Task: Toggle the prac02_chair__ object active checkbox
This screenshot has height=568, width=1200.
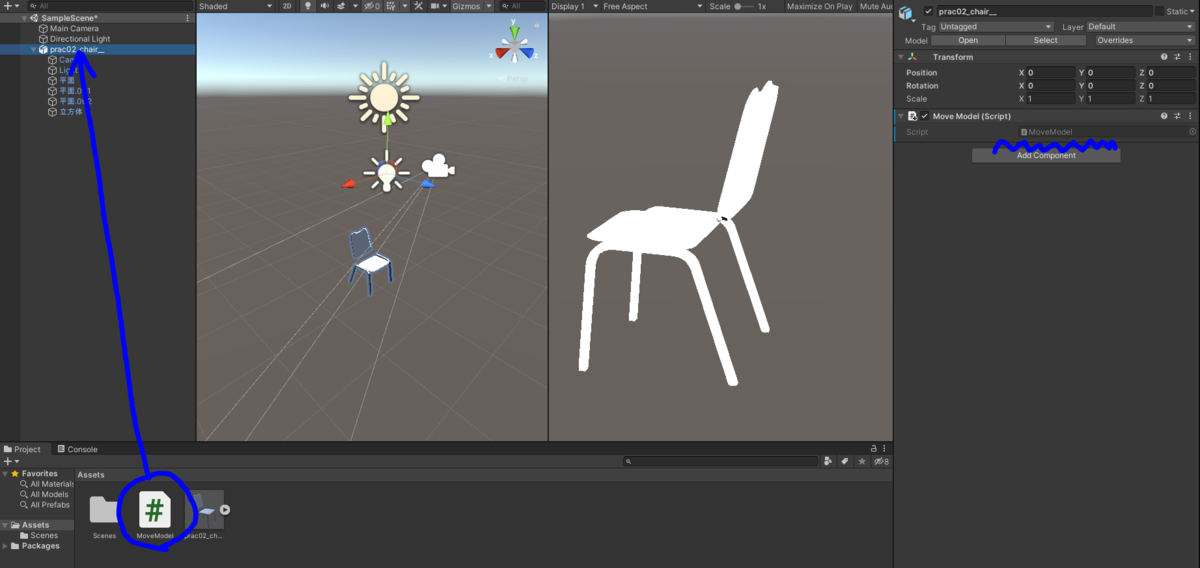Action: tap(928, 11)
